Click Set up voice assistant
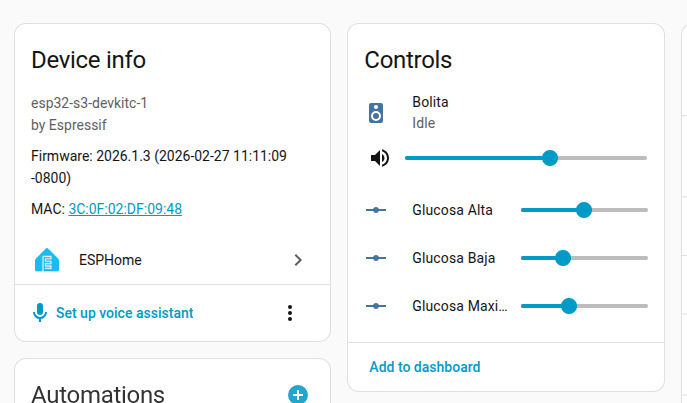Screen dimensions: 687x403 (x=124, y=313)
